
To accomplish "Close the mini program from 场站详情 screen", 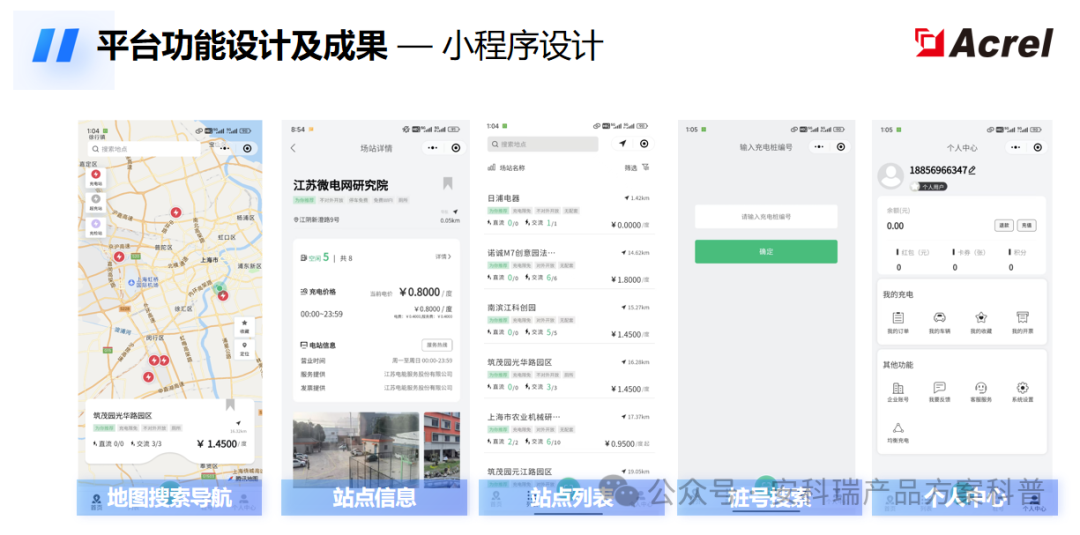I will tap(455, 147).
